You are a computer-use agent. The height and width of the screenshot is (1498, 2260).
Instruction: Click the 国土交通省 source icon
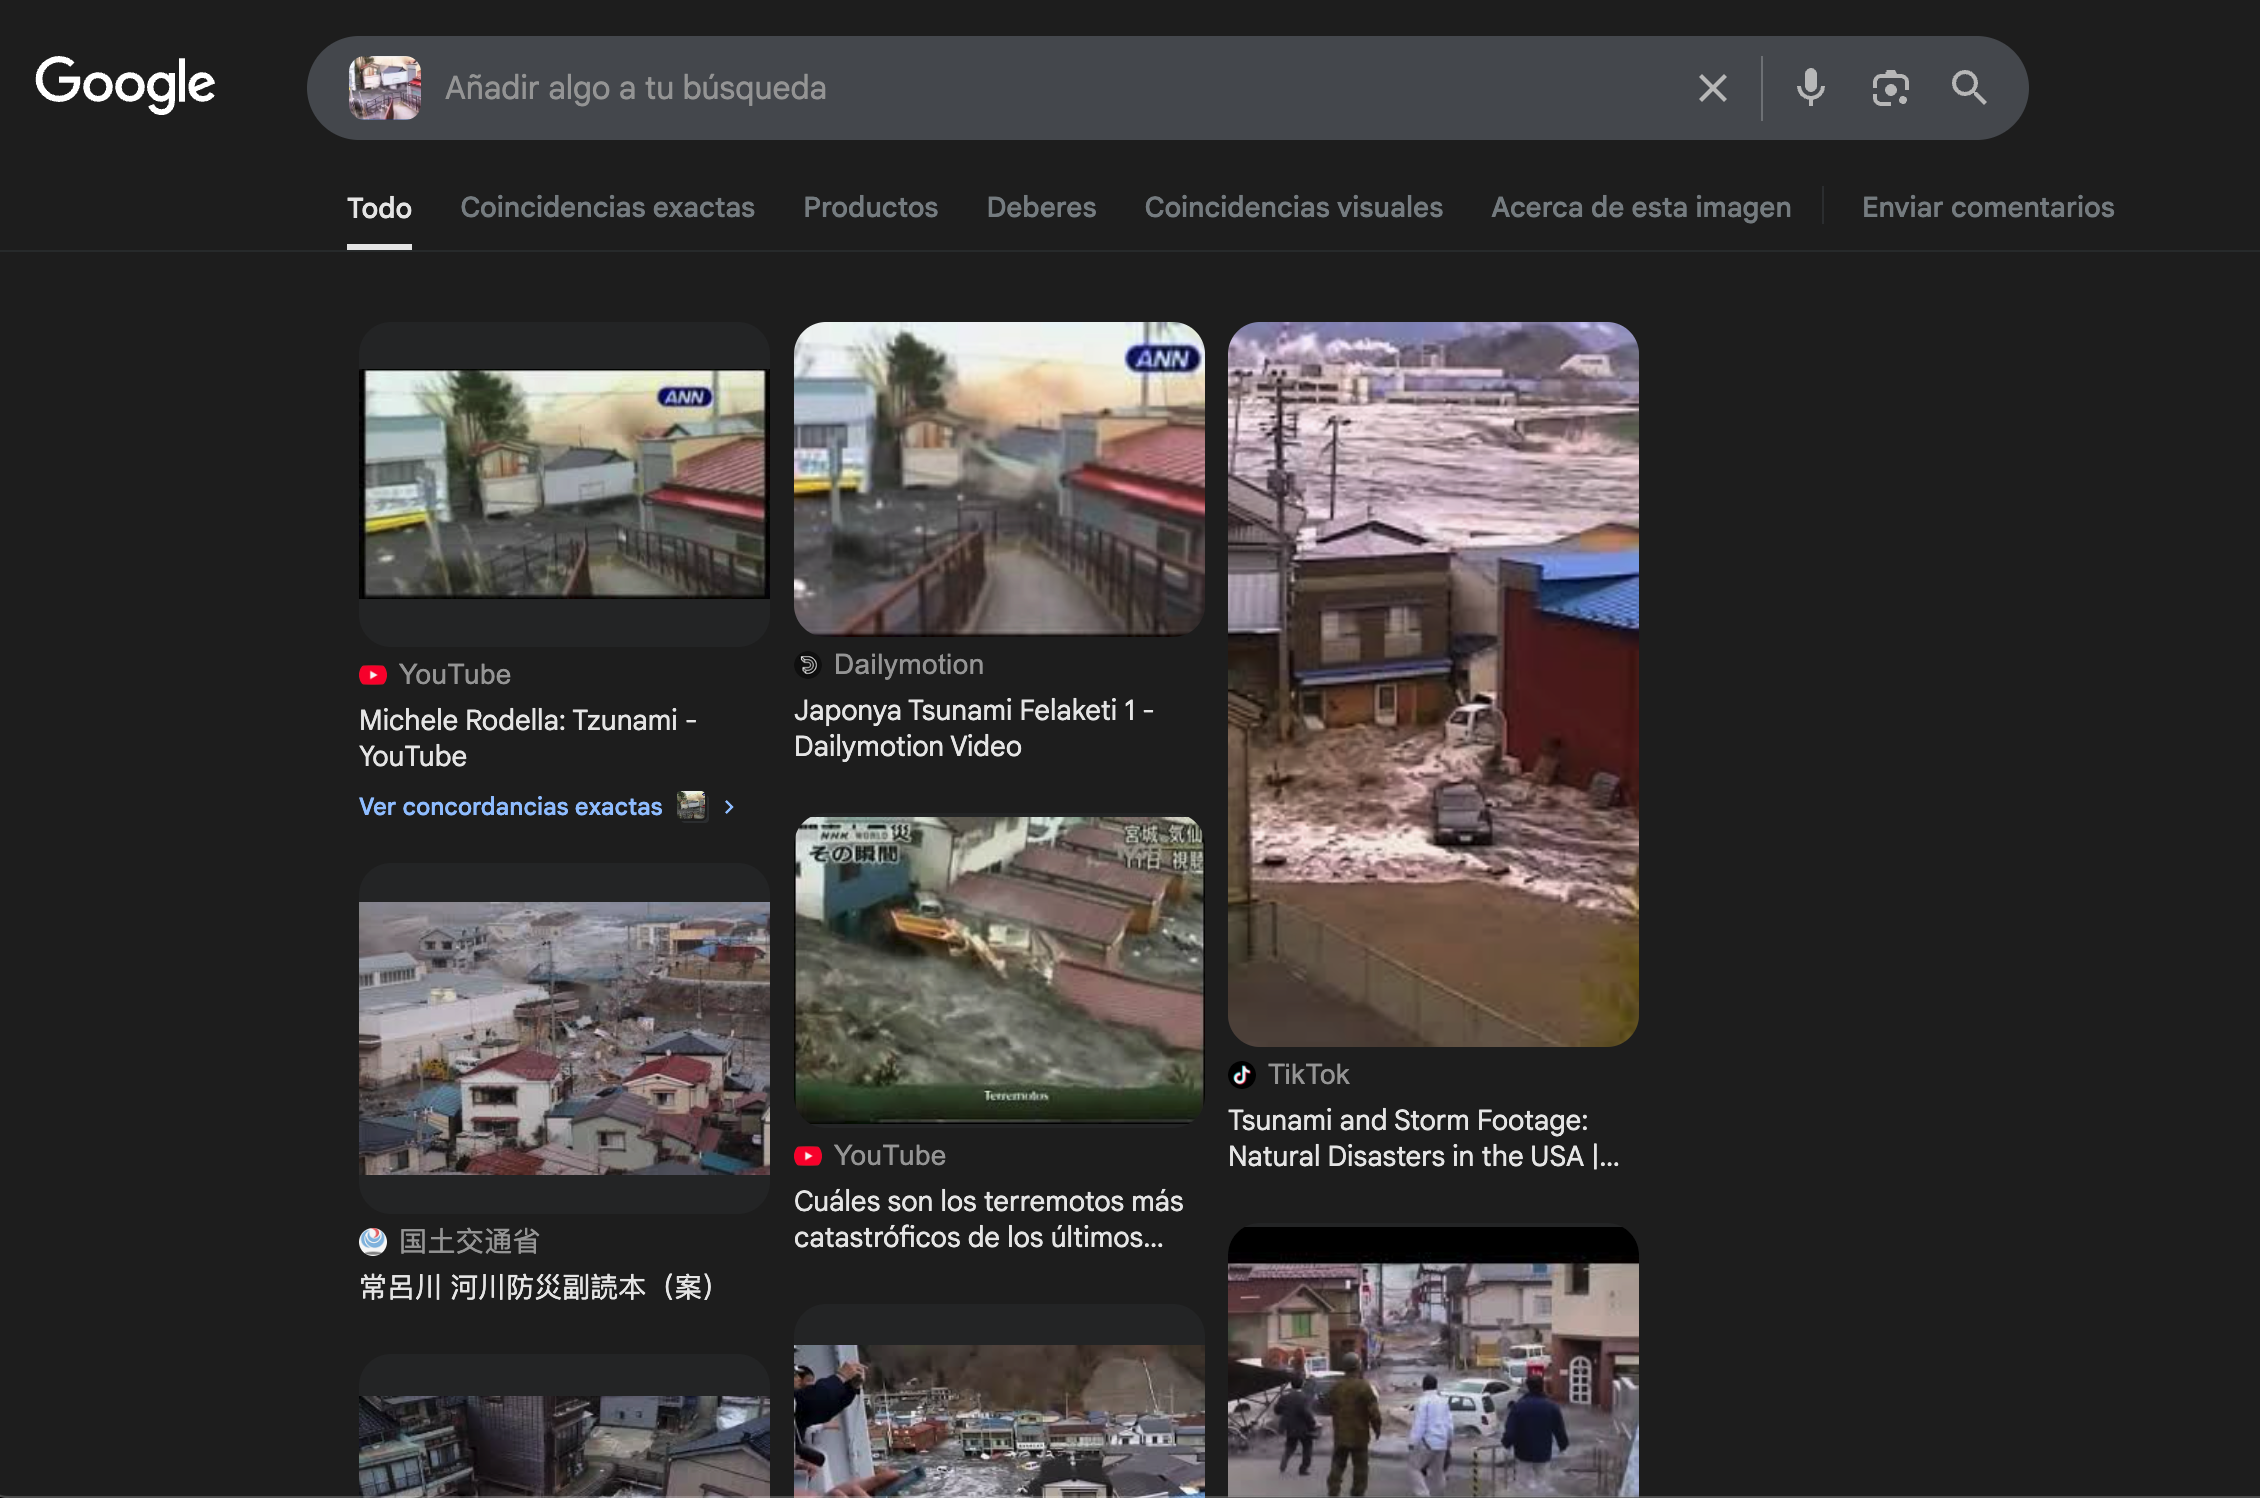(x=373, y=1242)
